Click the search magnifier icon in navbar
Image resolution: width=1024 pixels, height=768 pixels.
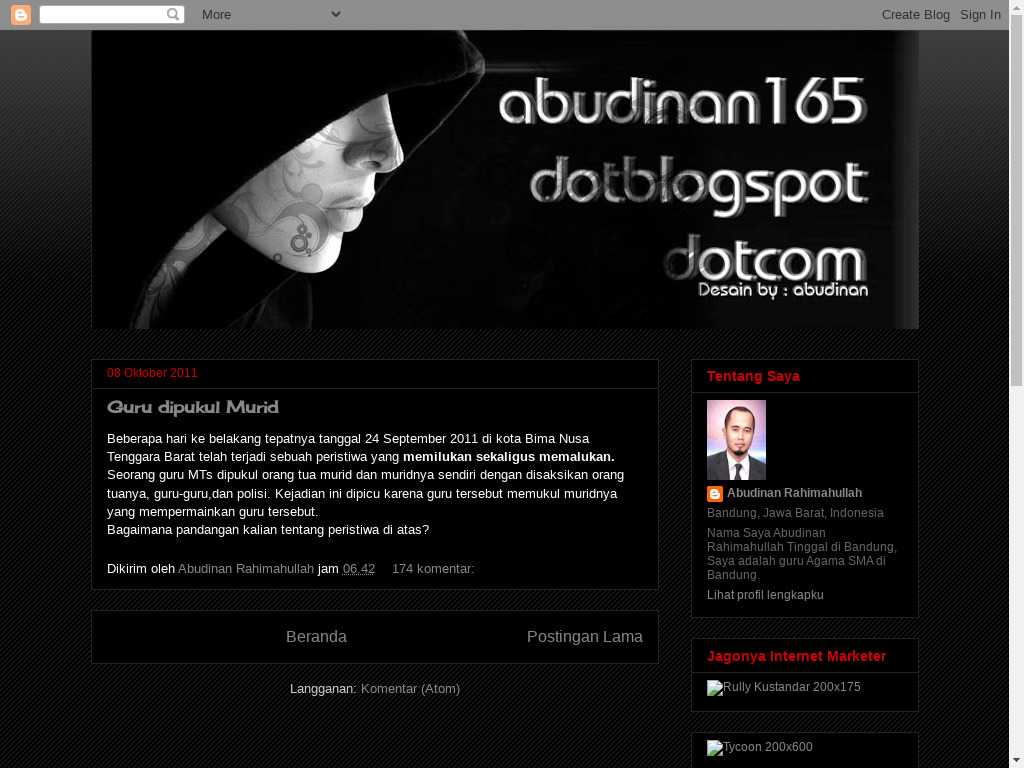click(x=173, y=14)
